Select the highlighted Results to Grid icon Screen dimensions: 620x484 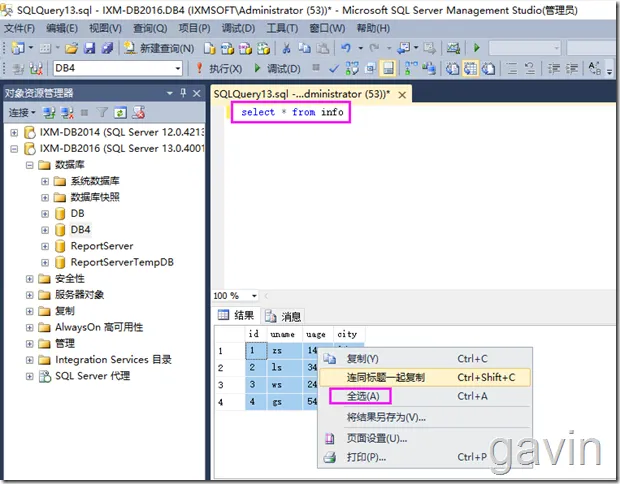coord(471,69)
